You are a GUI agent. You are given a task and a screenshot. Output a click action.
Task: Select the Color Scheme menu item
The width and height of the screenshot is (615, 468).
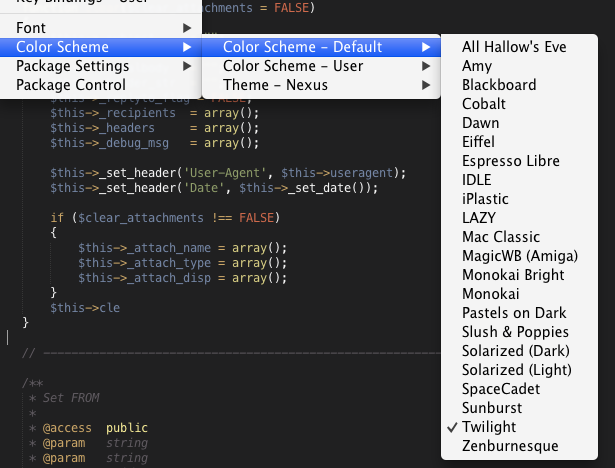point(101,47)
